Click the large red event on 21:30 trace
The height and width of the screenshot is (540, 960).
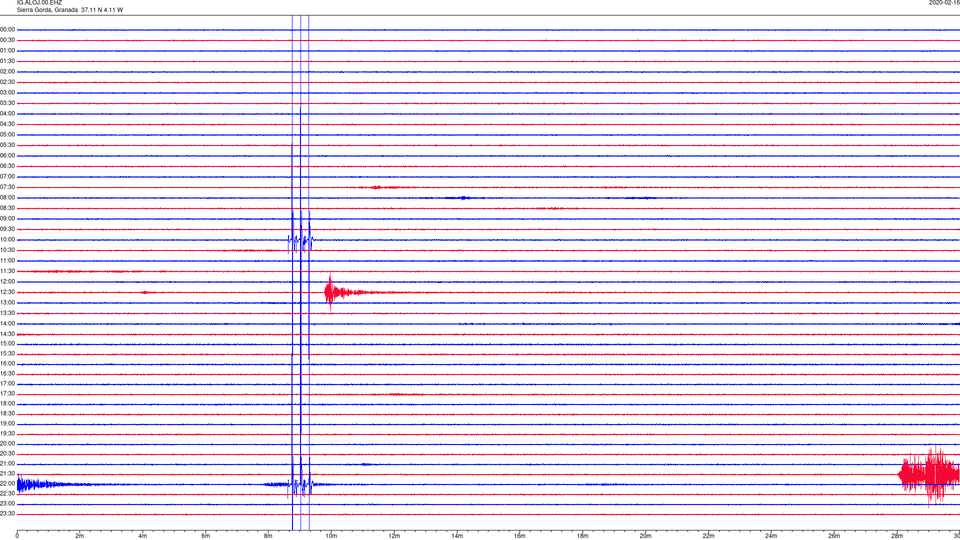(x=929, y=474)
